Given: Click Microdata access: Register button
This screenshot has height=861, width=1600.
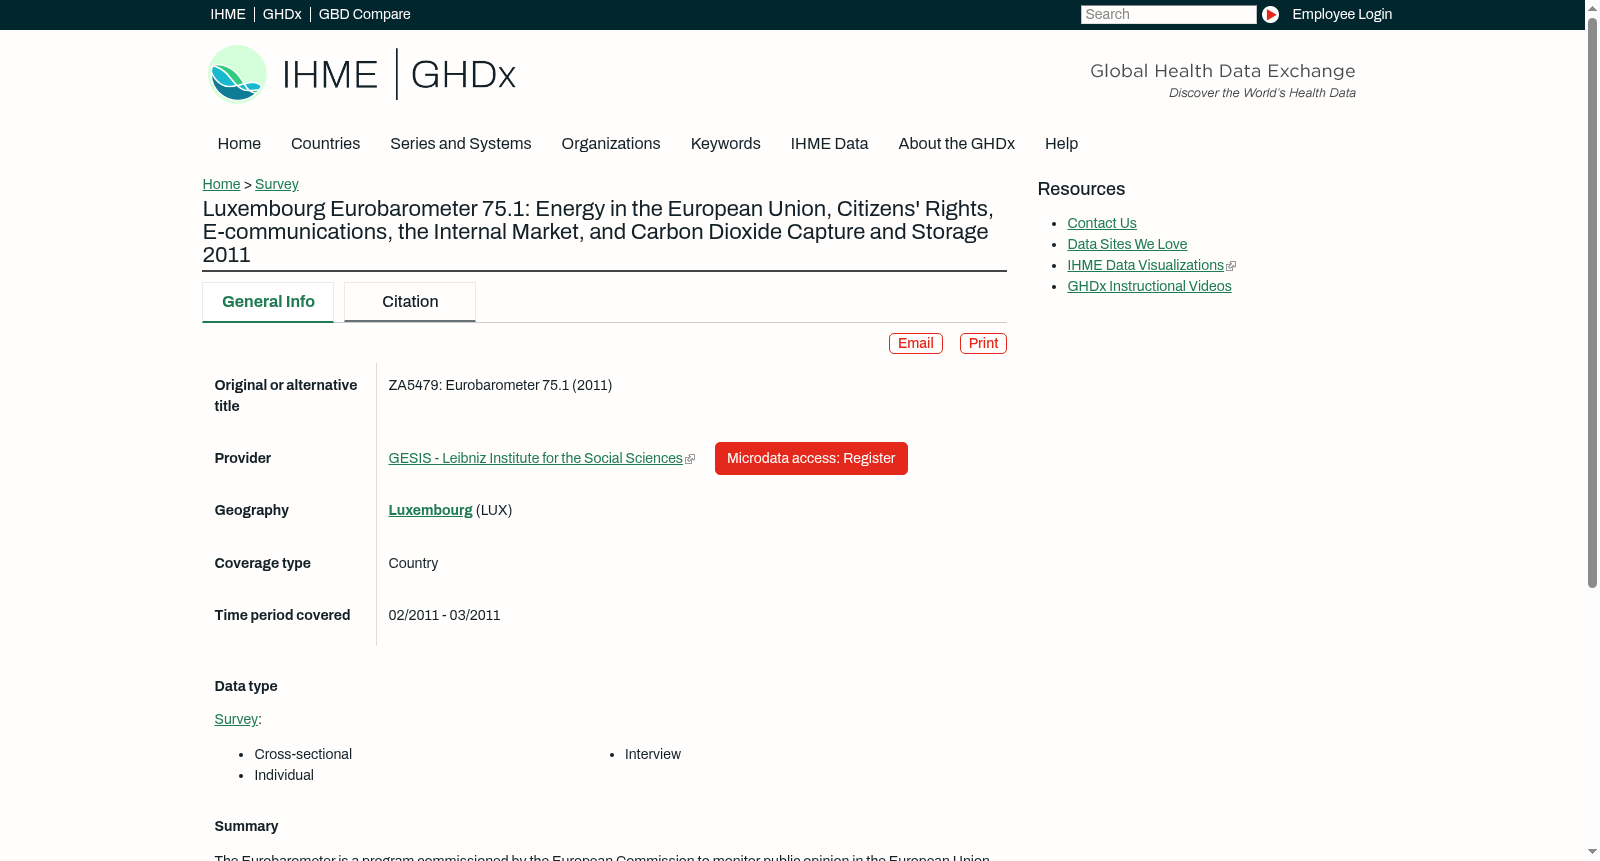Looking at the screenshot, I should point(811,458).
